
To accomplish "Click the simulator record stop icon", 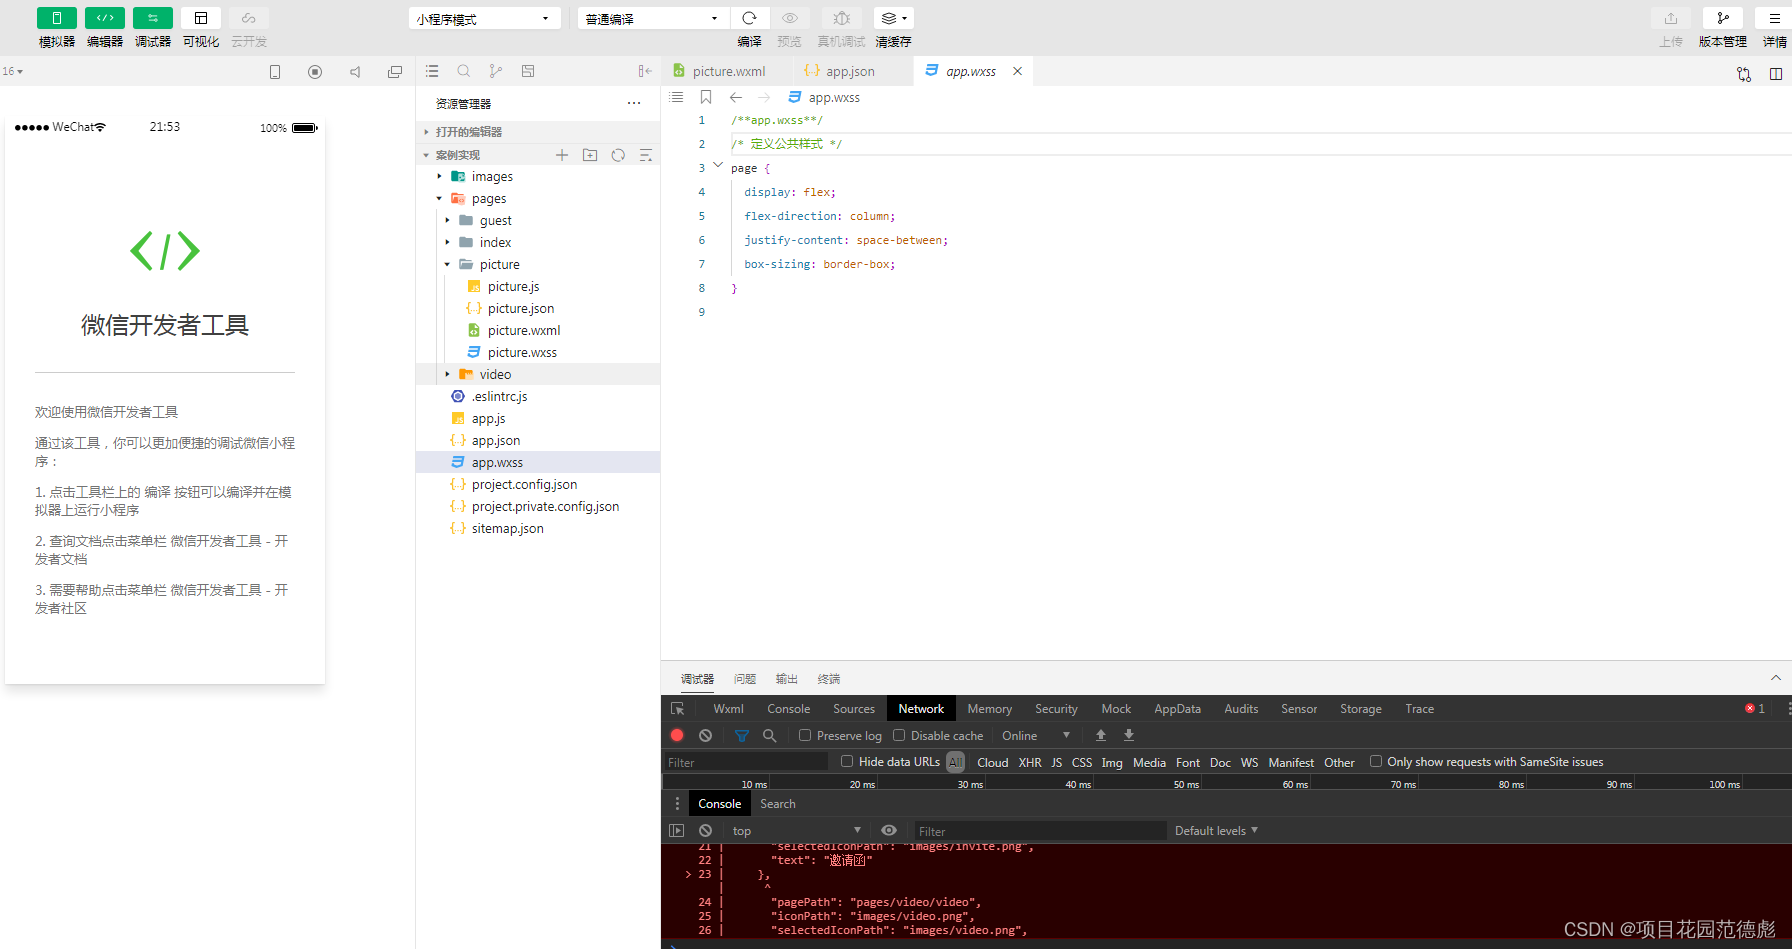I will pos(315,72).
